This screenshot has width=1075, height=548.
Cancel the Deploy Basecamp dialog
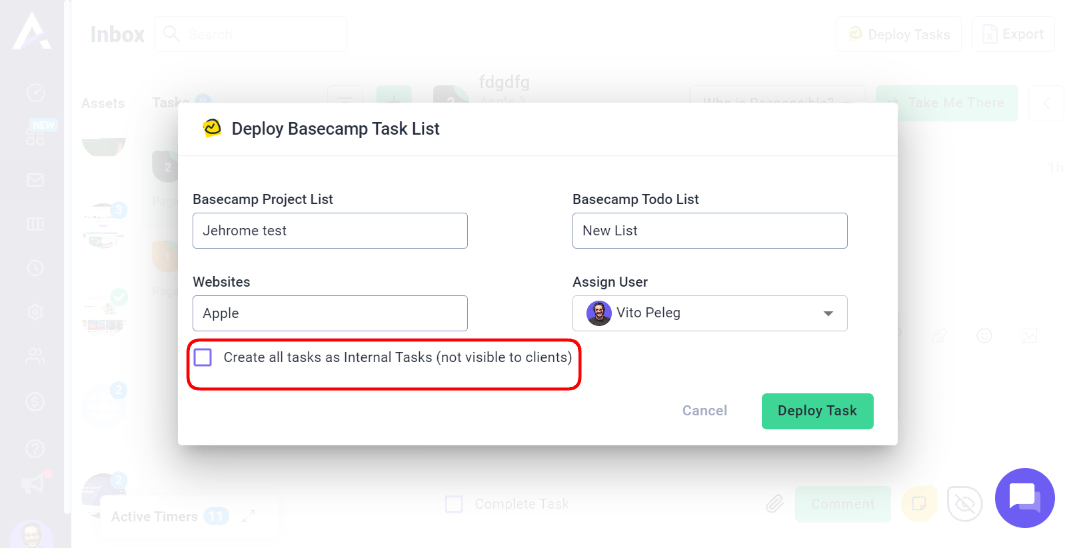click(704, 411)
